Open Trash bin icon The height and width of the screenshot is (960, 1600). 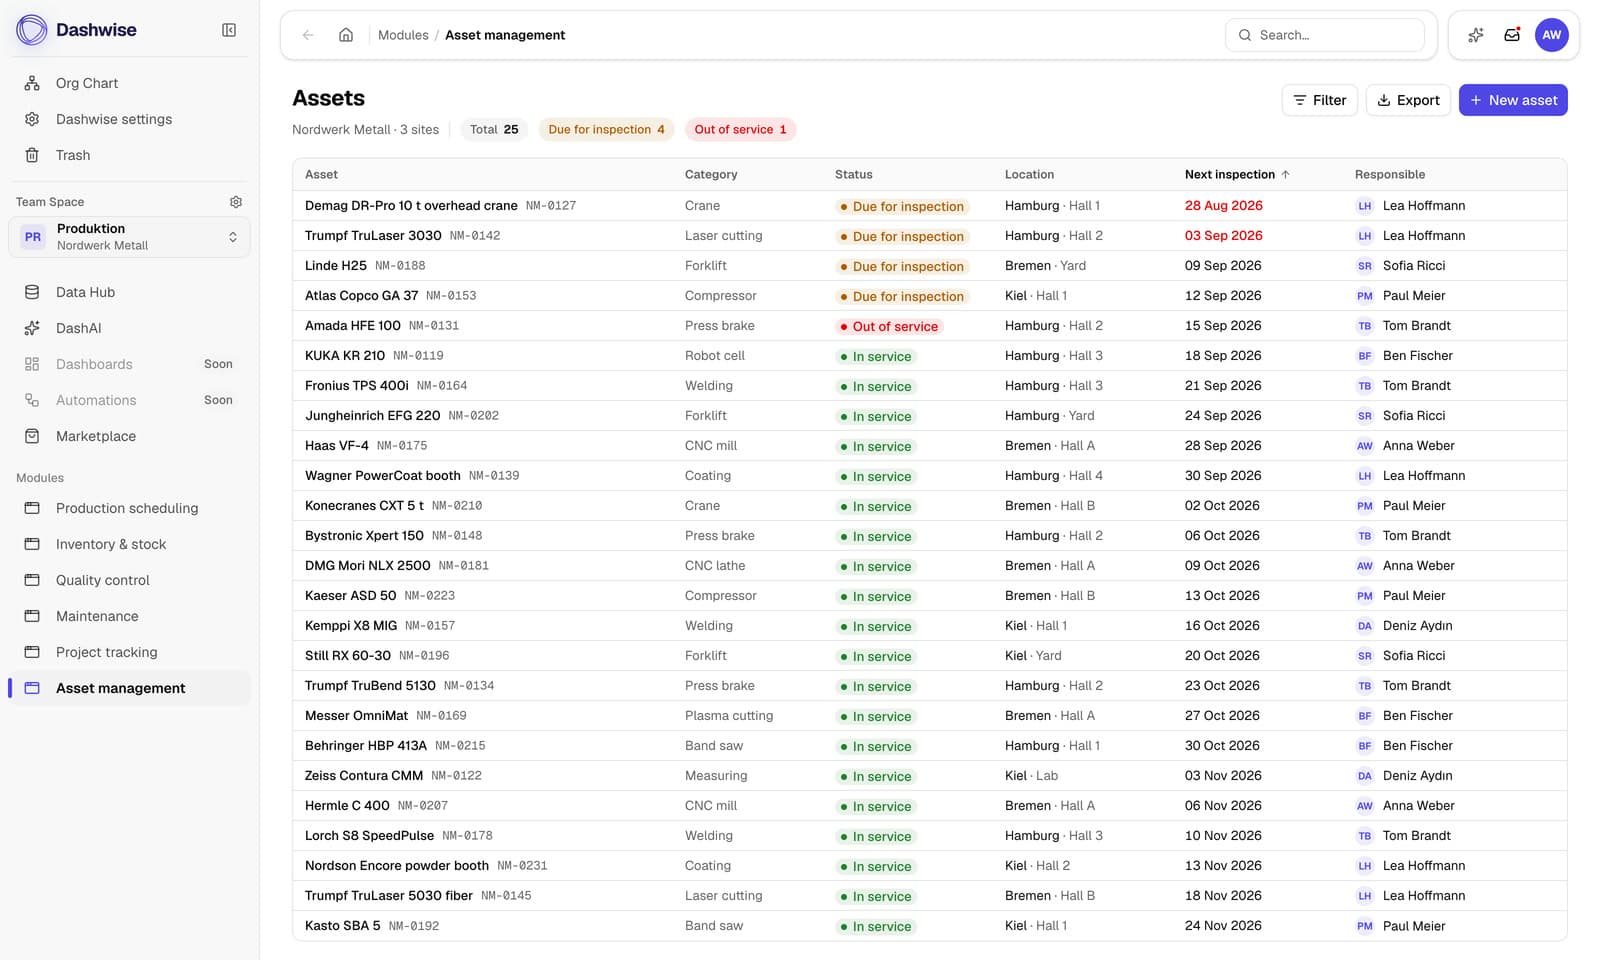[32, 155]
